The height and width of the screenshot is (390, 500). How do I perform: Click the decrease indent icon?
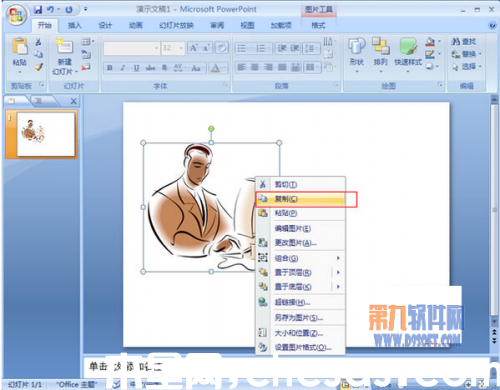[x=282, y=48]
